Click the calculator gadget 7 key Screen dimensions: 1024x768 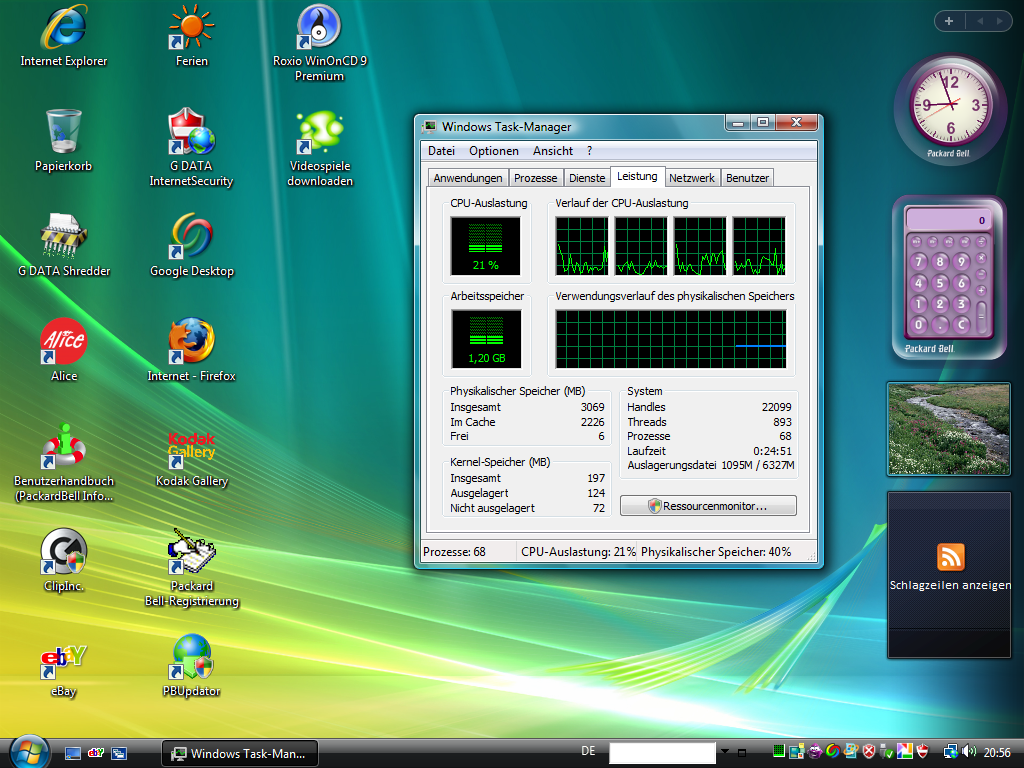tap(919, 262)
